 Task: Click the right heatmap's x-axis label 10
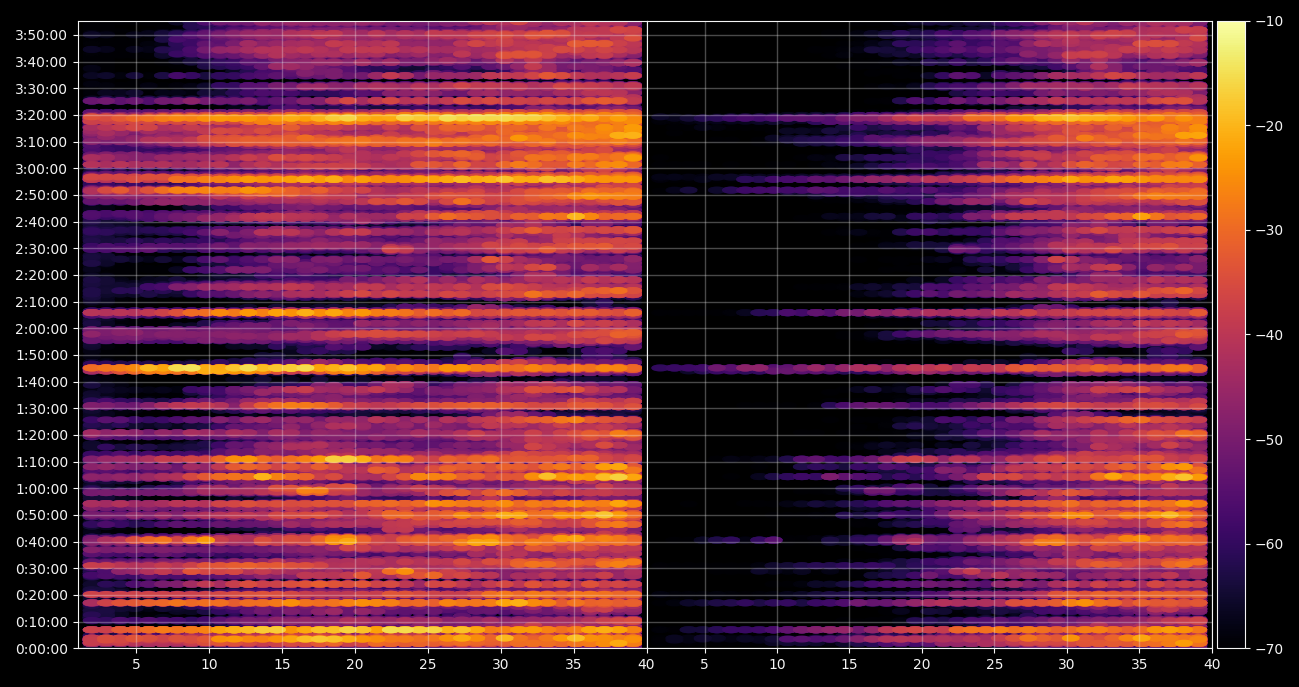[777, 664]
